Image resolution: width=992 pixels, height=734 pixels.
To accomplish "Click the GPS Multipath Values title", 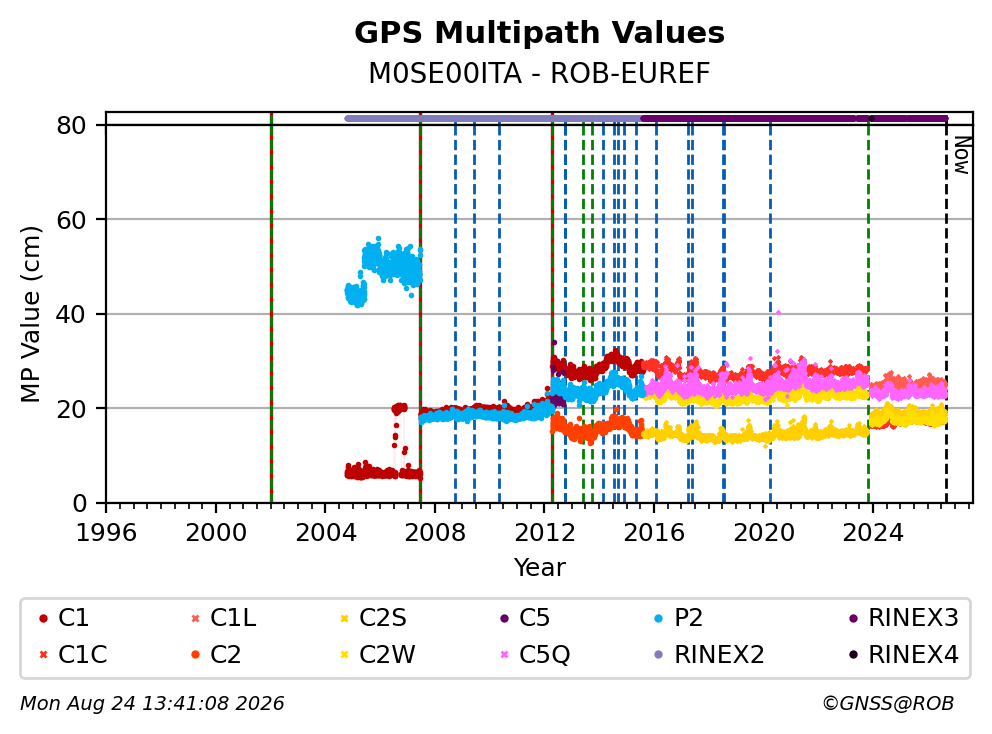I will (x=539, y=33).
